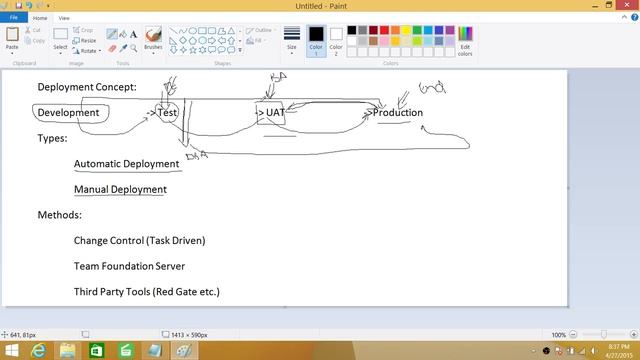Choose the pink palette swatch

coord(384,41)
